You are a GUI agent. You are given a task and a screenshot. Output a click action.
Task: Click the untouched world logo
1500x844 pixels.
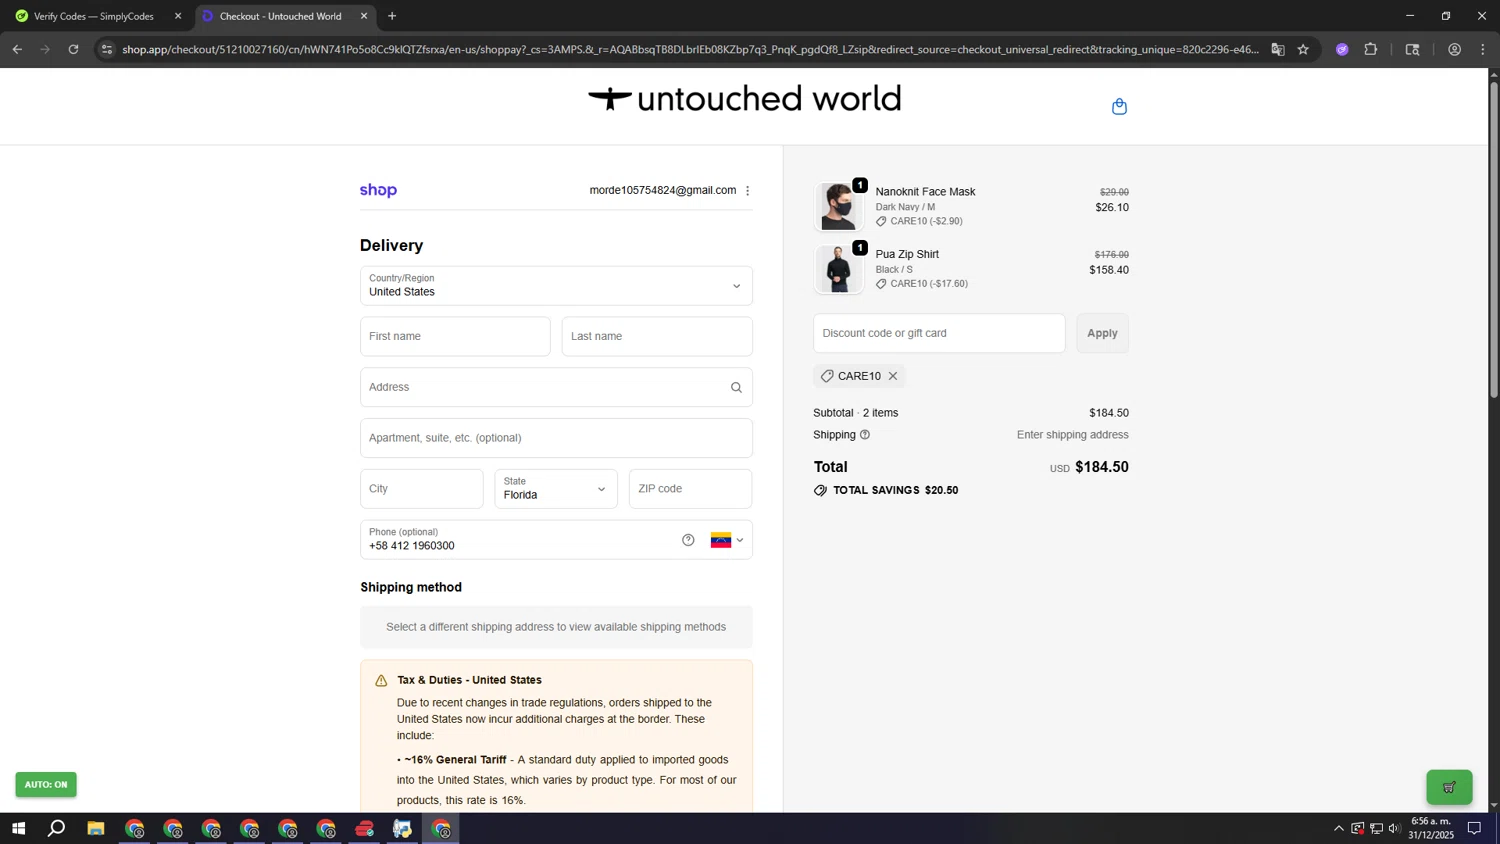(745, 99)
